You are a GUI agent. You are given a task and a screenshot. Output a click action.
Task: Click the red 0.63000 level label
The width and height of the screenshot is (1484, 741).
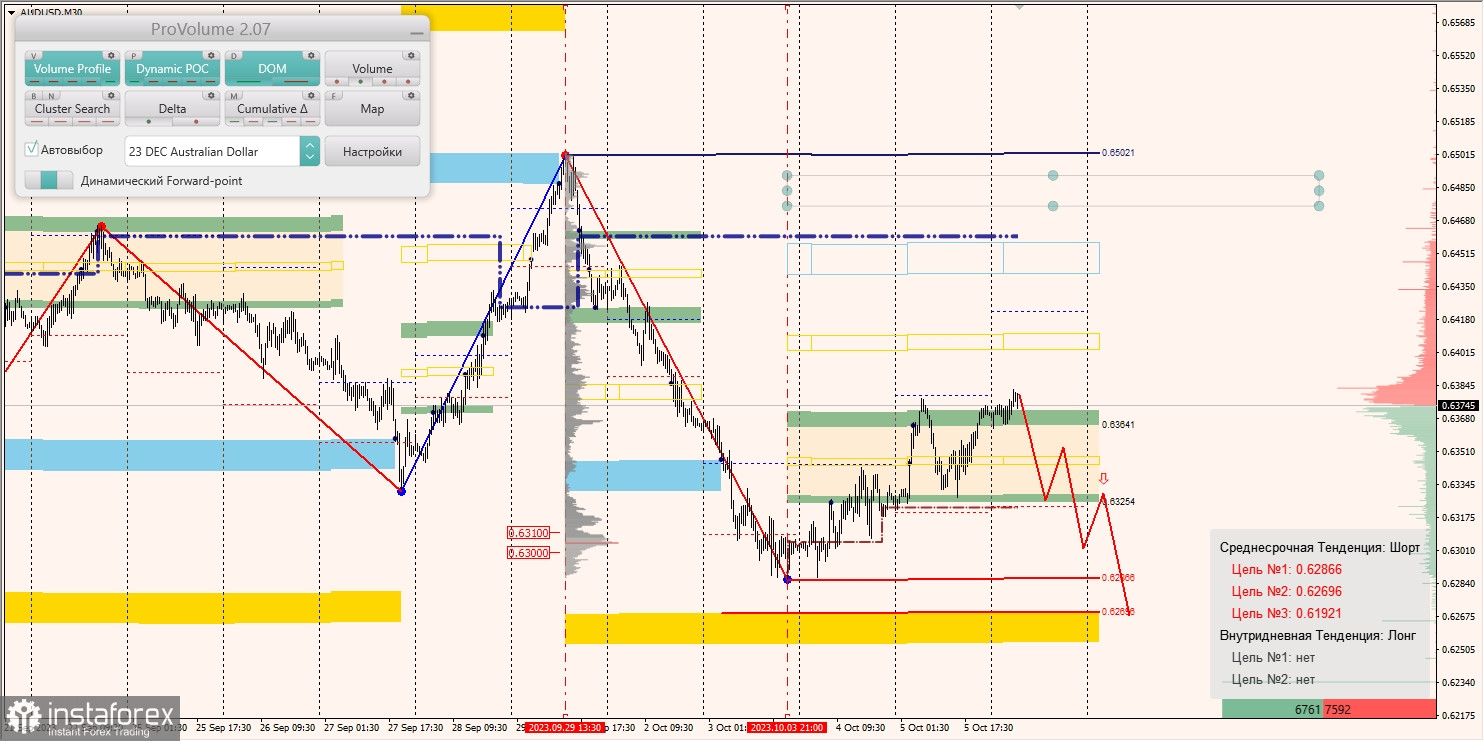(528, 552)
